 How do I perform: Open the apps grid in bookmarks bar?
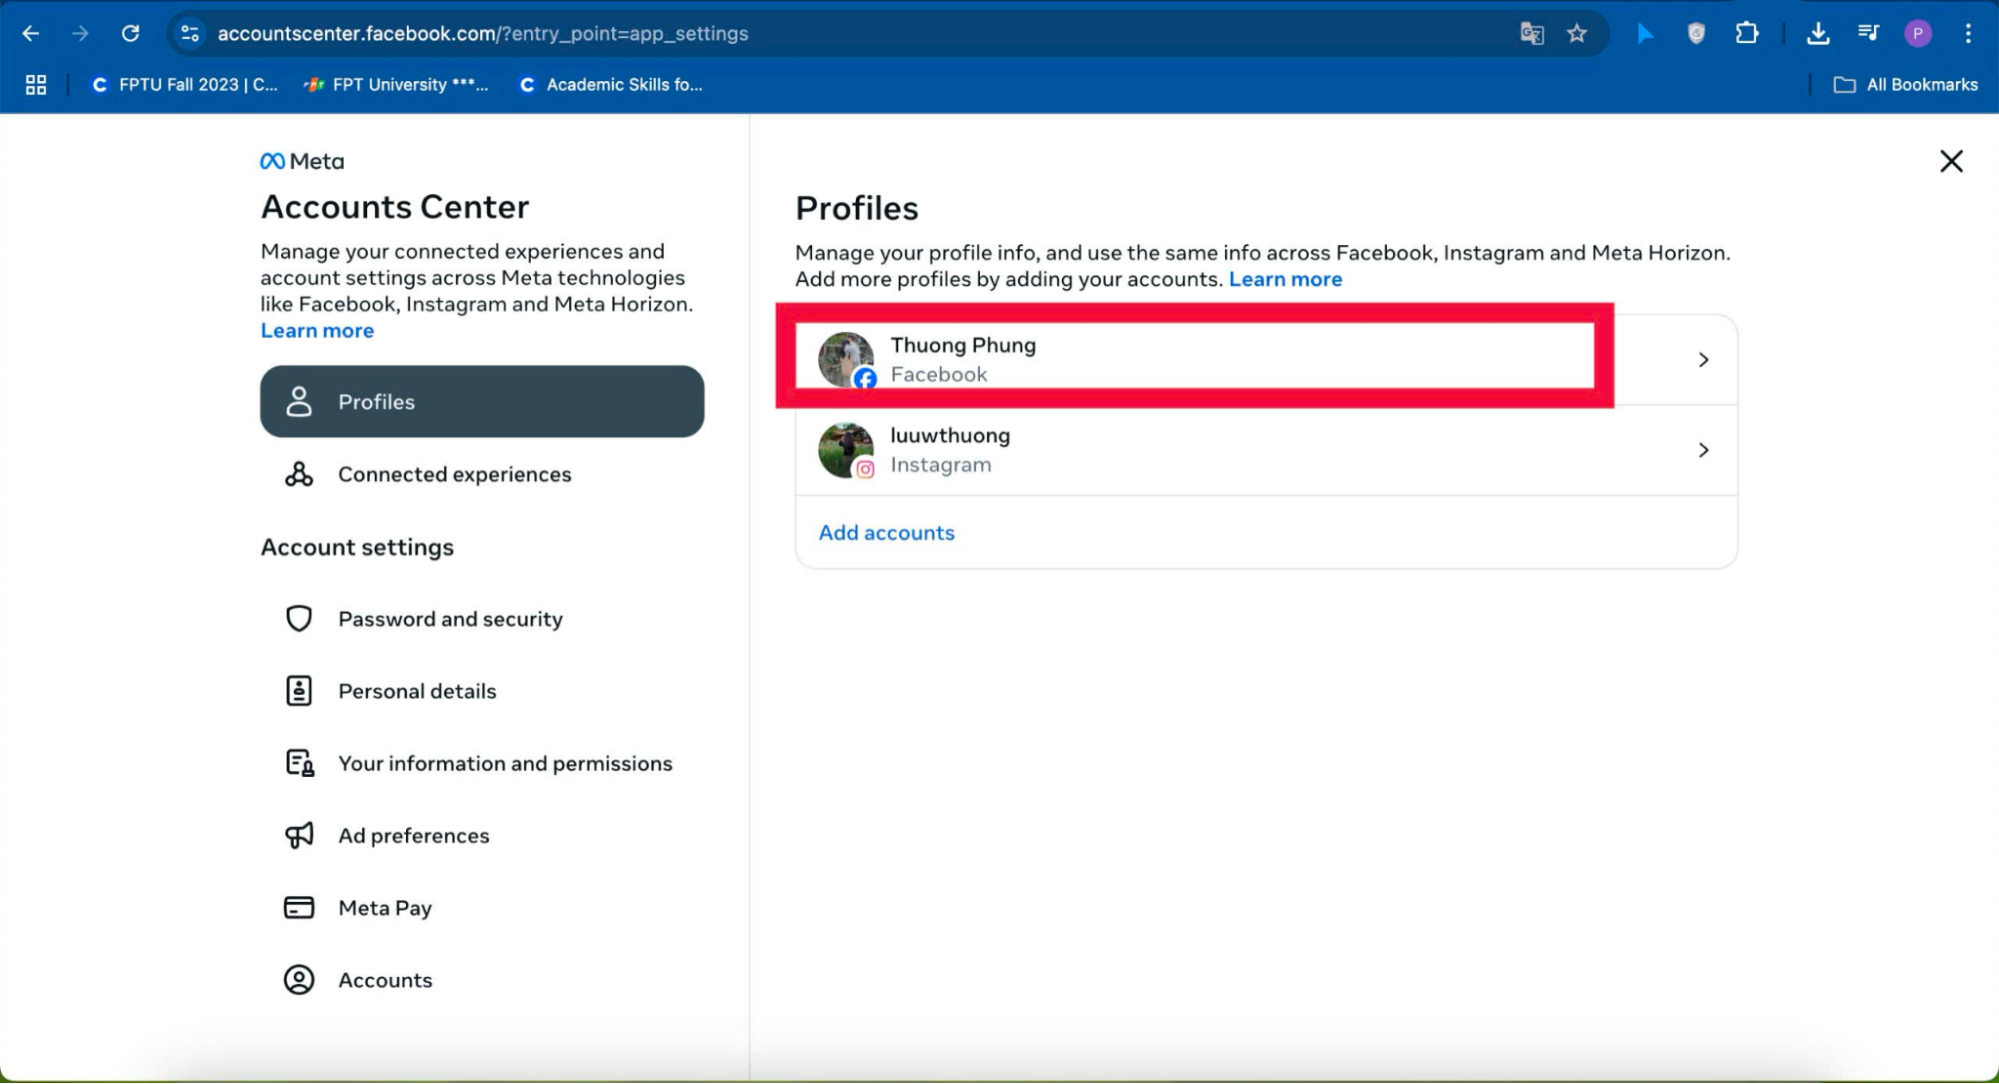pos(36,85)
